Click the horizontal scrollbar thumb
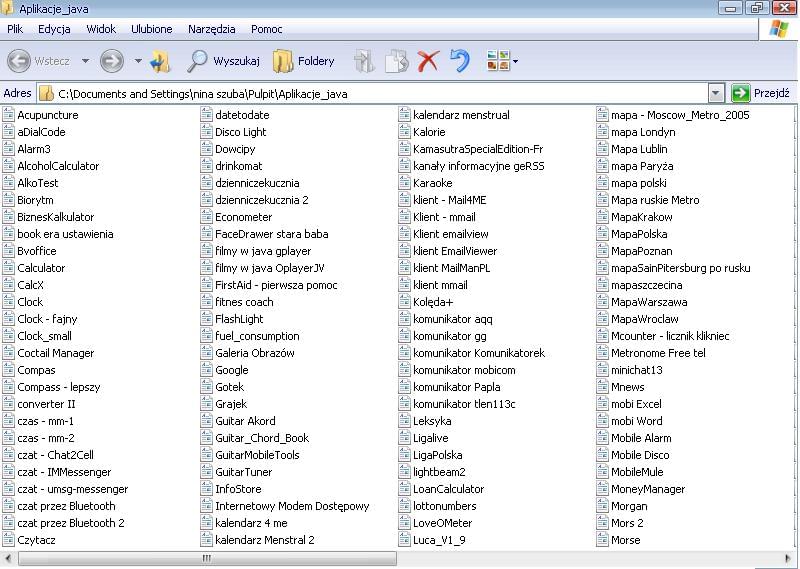800x569 pixels. tap(207, 558)
